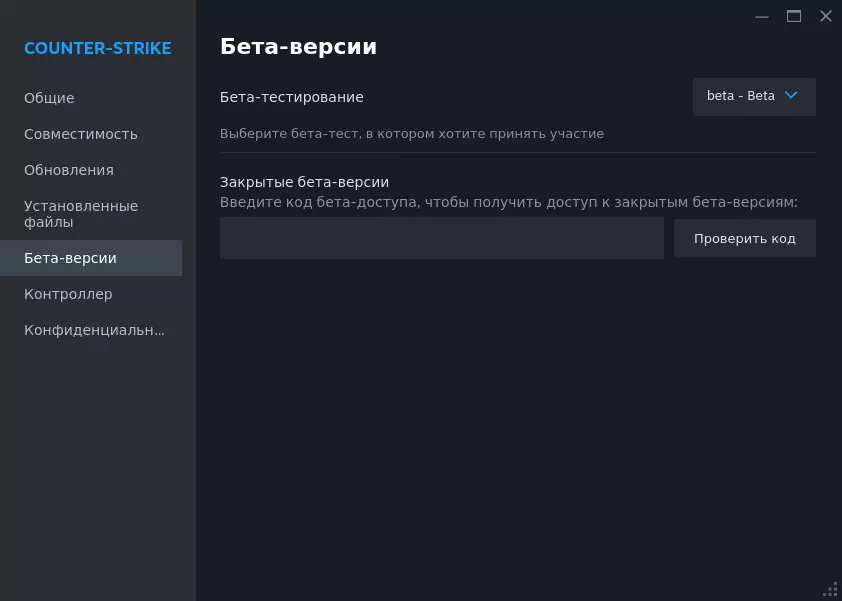Open the Контроллер settings page
The height and width of the screenshot is (601, 842).
point(68,294)
